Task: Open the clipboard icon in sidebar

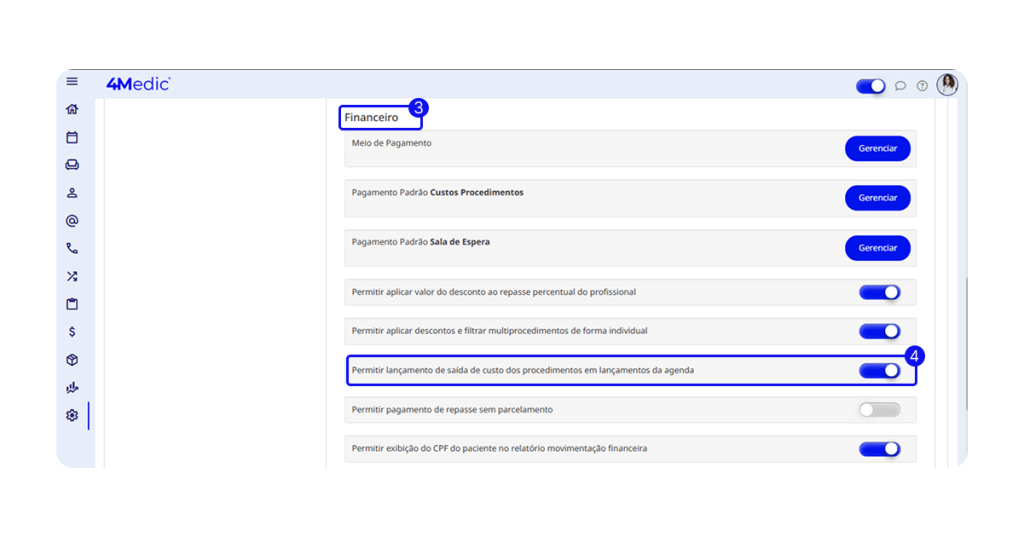Action: click(72, 304)
